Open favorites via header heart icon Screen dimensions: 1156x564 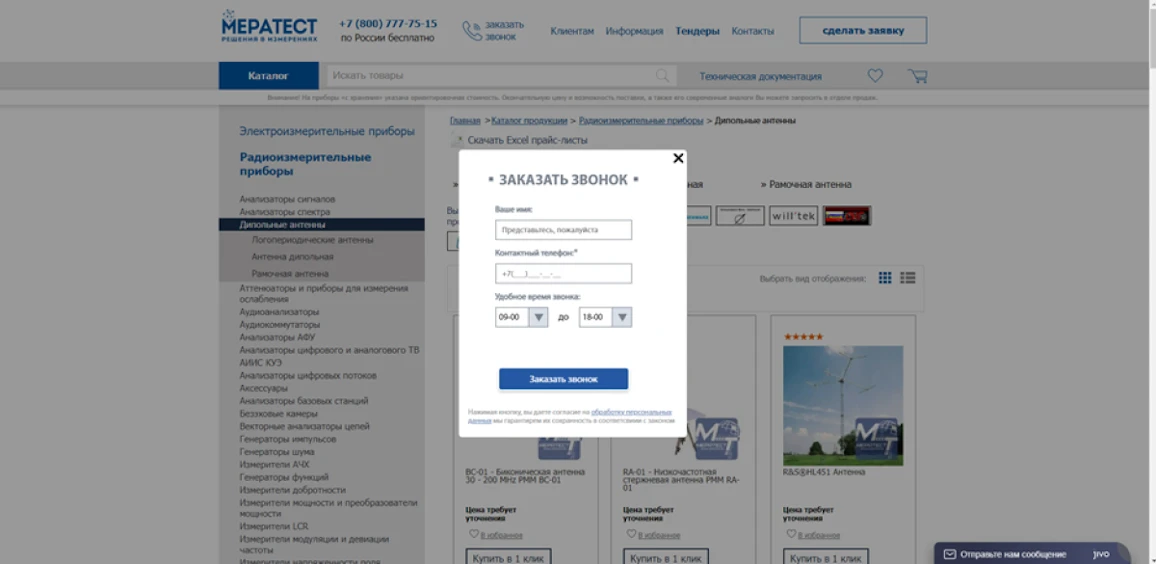coord(875,76)
